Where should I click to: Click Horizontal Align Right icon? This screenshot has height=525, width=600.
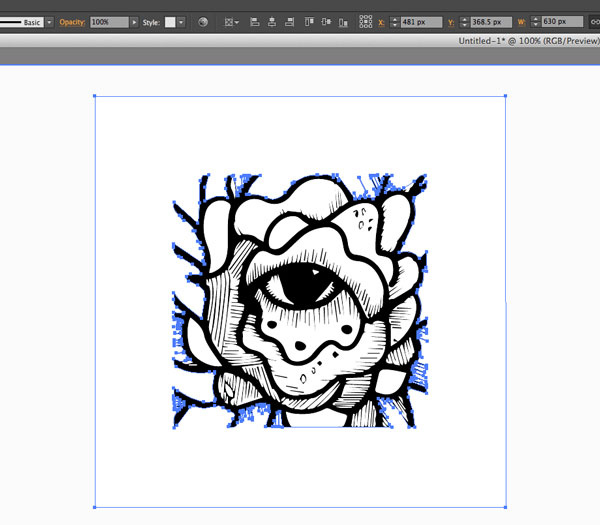click(x=290, y=22)
